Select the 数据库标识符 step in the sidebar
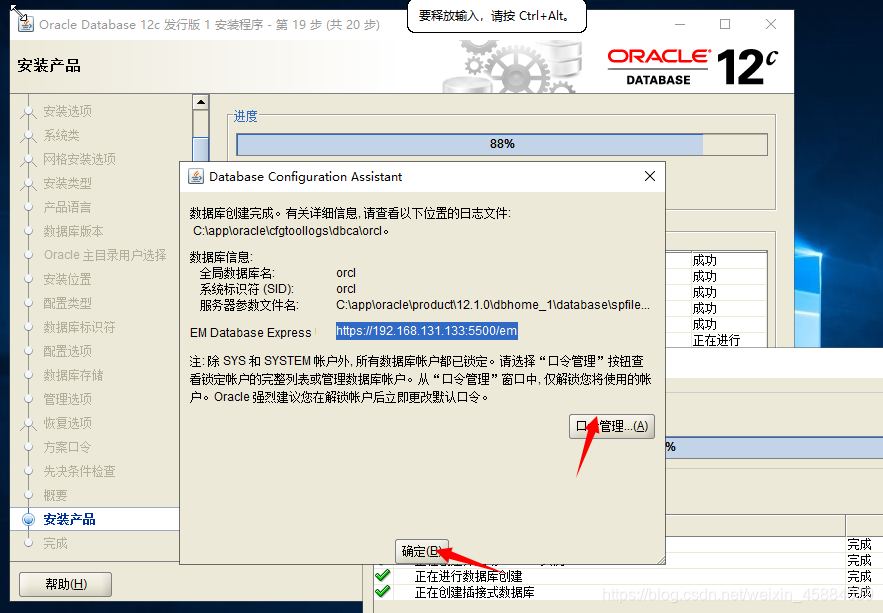This screenshot has width=883, height=613. point(79,327)
